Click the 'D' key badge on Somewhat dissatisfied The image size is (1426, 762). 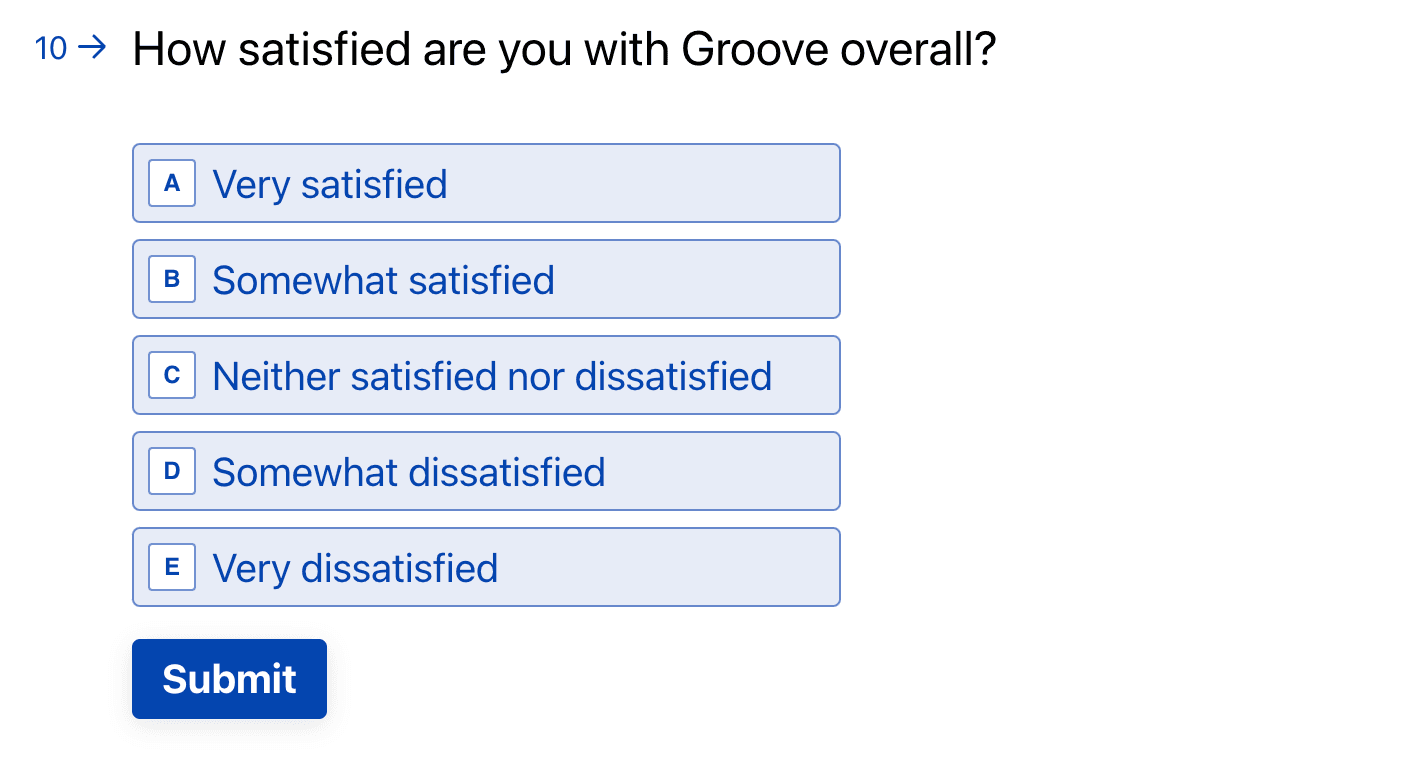pos(171,471)
